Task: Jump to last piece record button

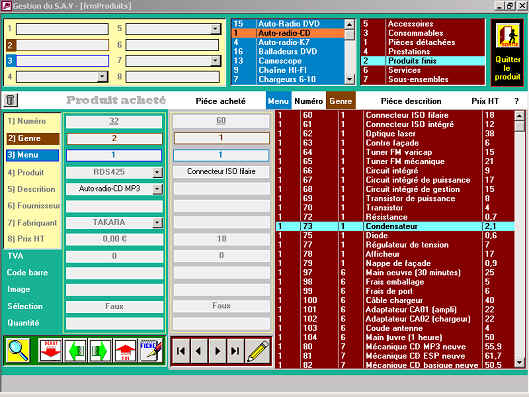Action: click(x=235, y=351)
